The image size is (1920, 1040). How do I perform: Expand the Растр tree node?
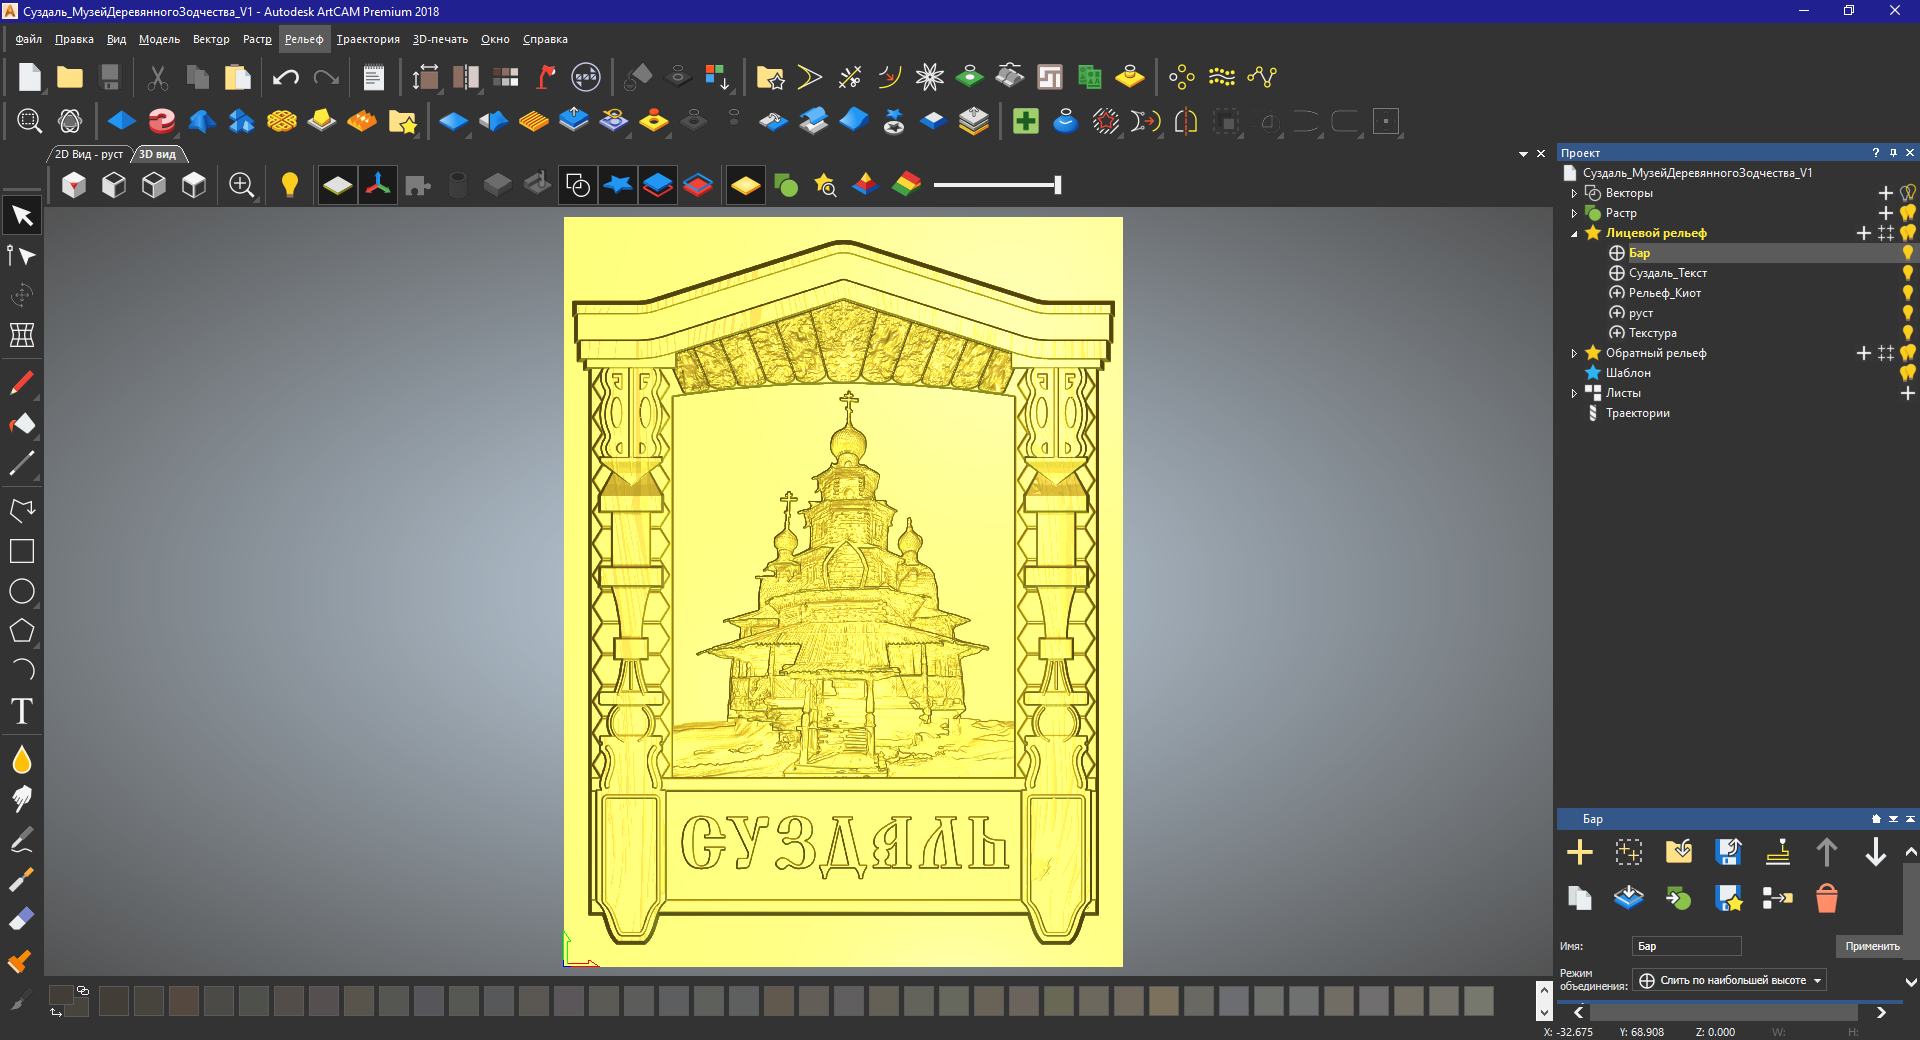pyautogui.click(x=1574, y=213)
